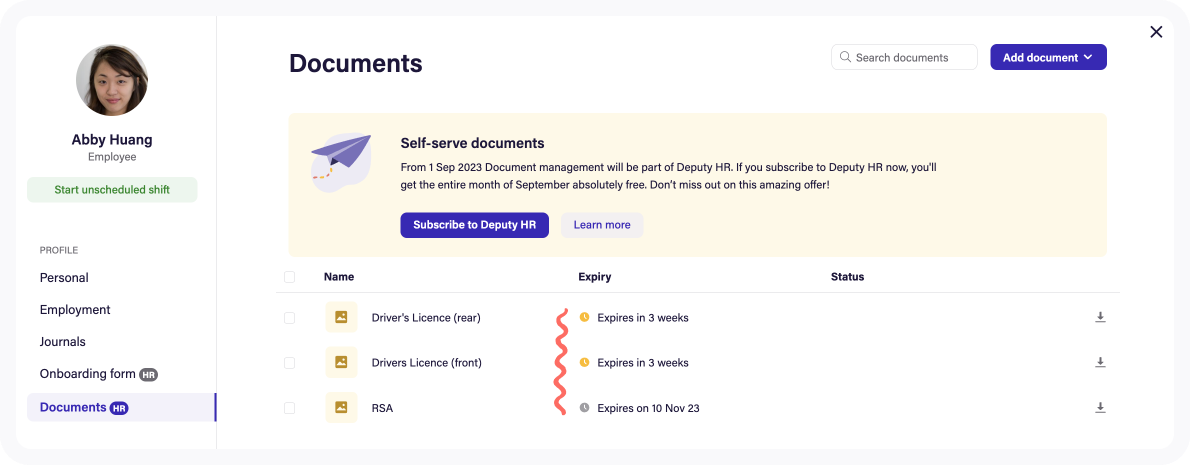Open the Drivers Licence (front) document name
1190x465 pixels.
tap(427, 363)
